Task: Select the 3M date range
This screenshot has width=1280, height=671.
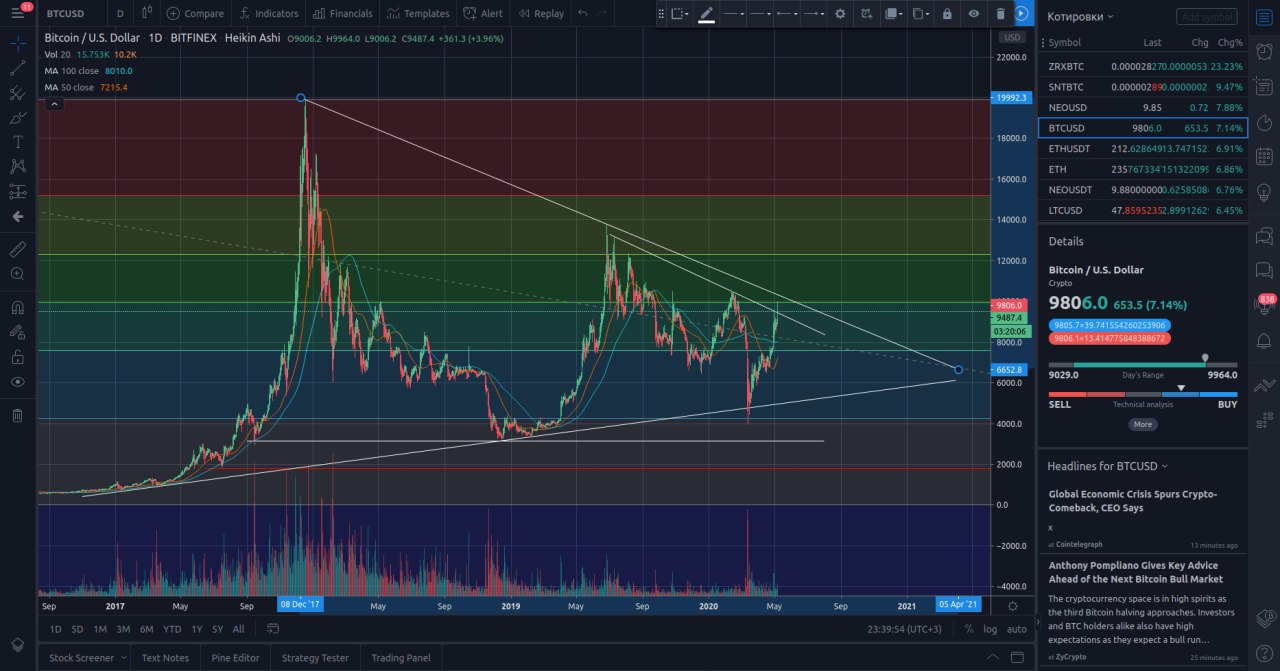Action: click(123, 629)
